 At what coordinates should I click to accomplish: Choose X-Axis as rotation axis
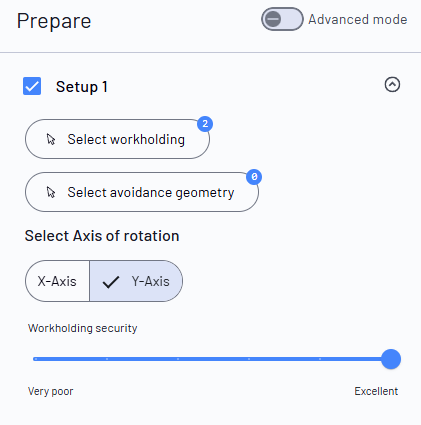57,281
